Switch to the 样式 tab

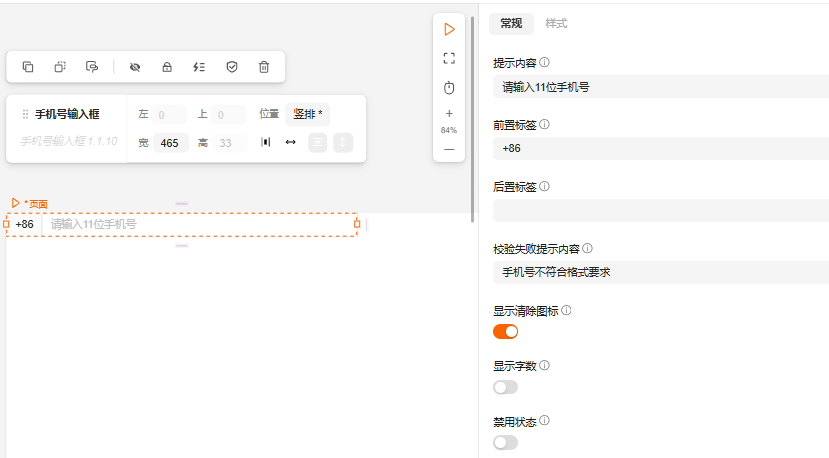[x=556, y=23]
